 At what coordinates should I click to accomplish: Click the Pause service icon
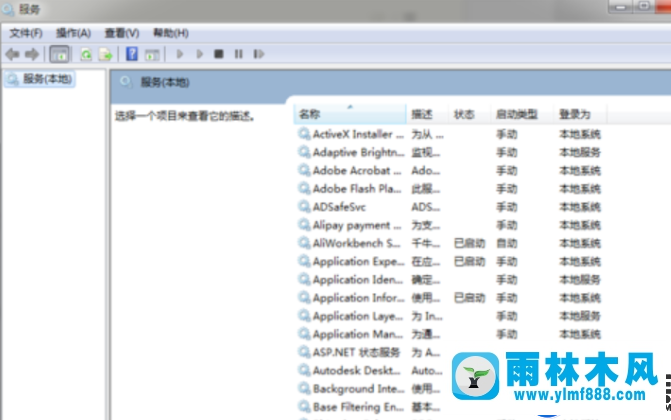(239, 54)
